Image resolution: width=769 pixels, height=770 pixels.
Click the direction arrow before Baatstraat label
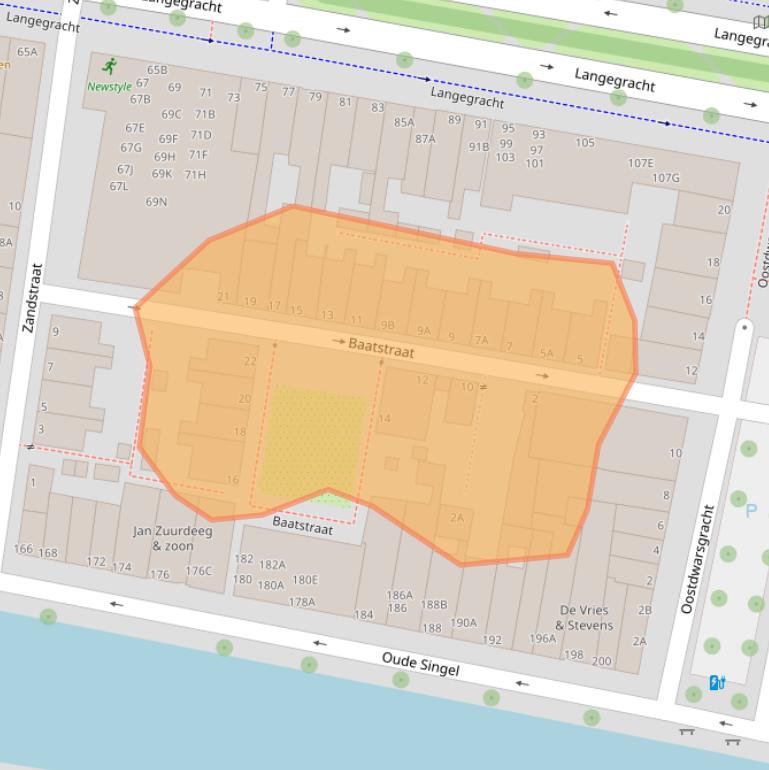339,341
